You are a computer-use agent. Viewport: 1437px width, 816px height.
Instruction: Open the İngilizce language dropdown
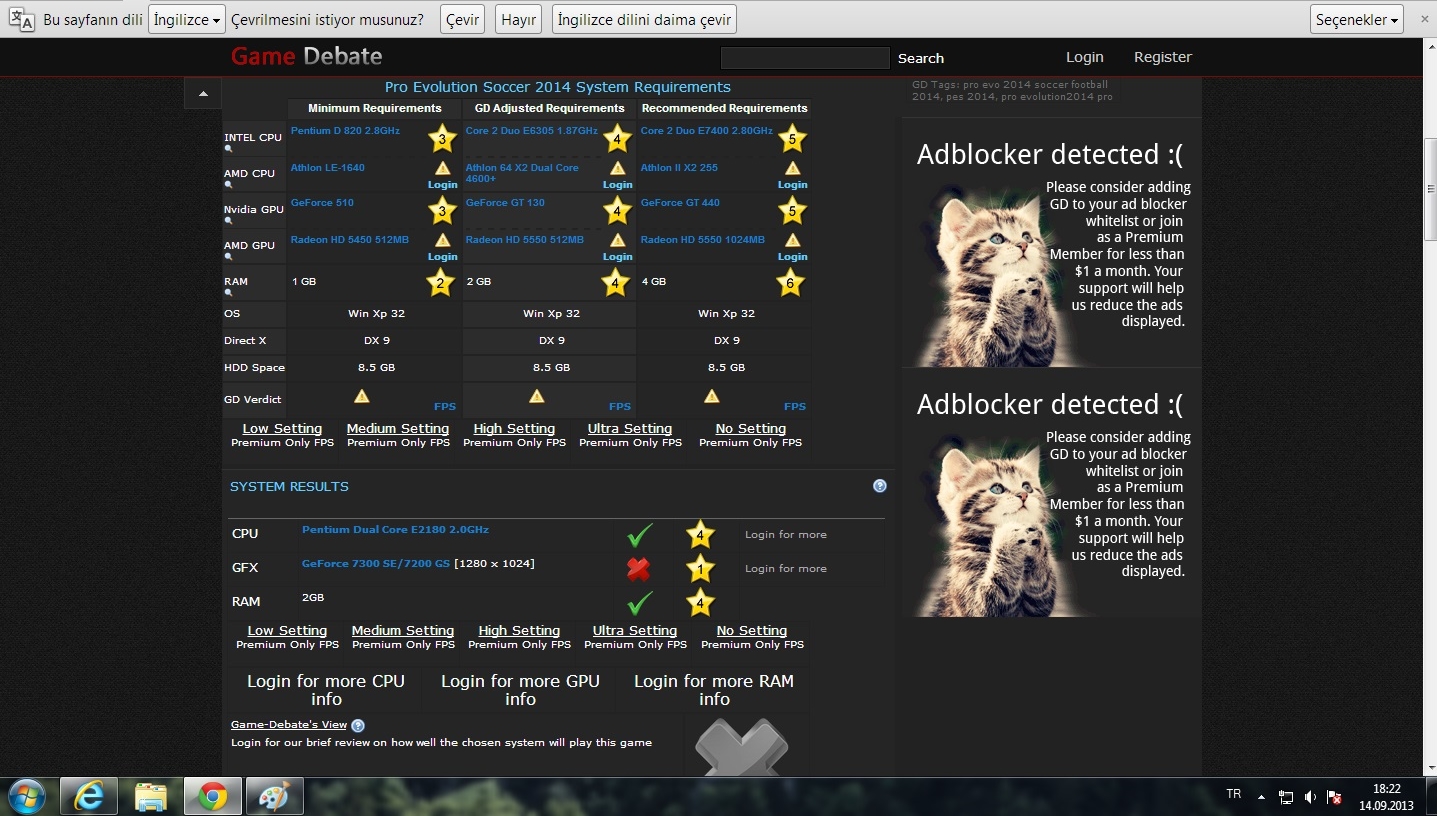coord(187,19)
